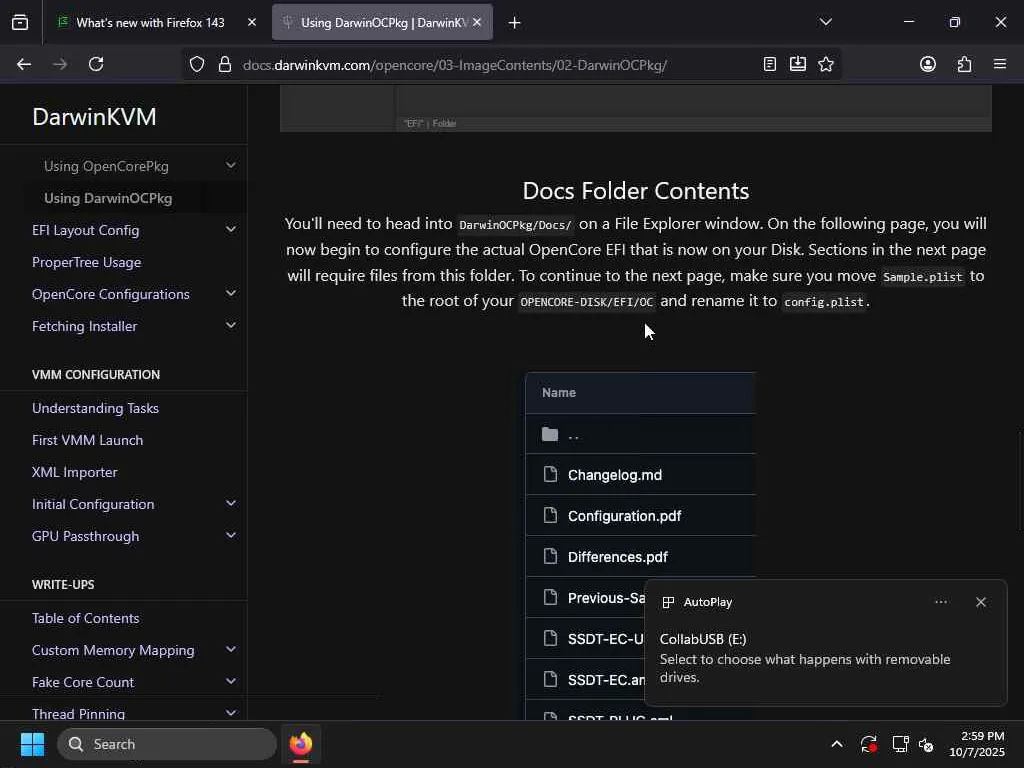Click the file icon beside Configuration.pdf
This screenshot has height=768, width=1024.
pos(551,516)
